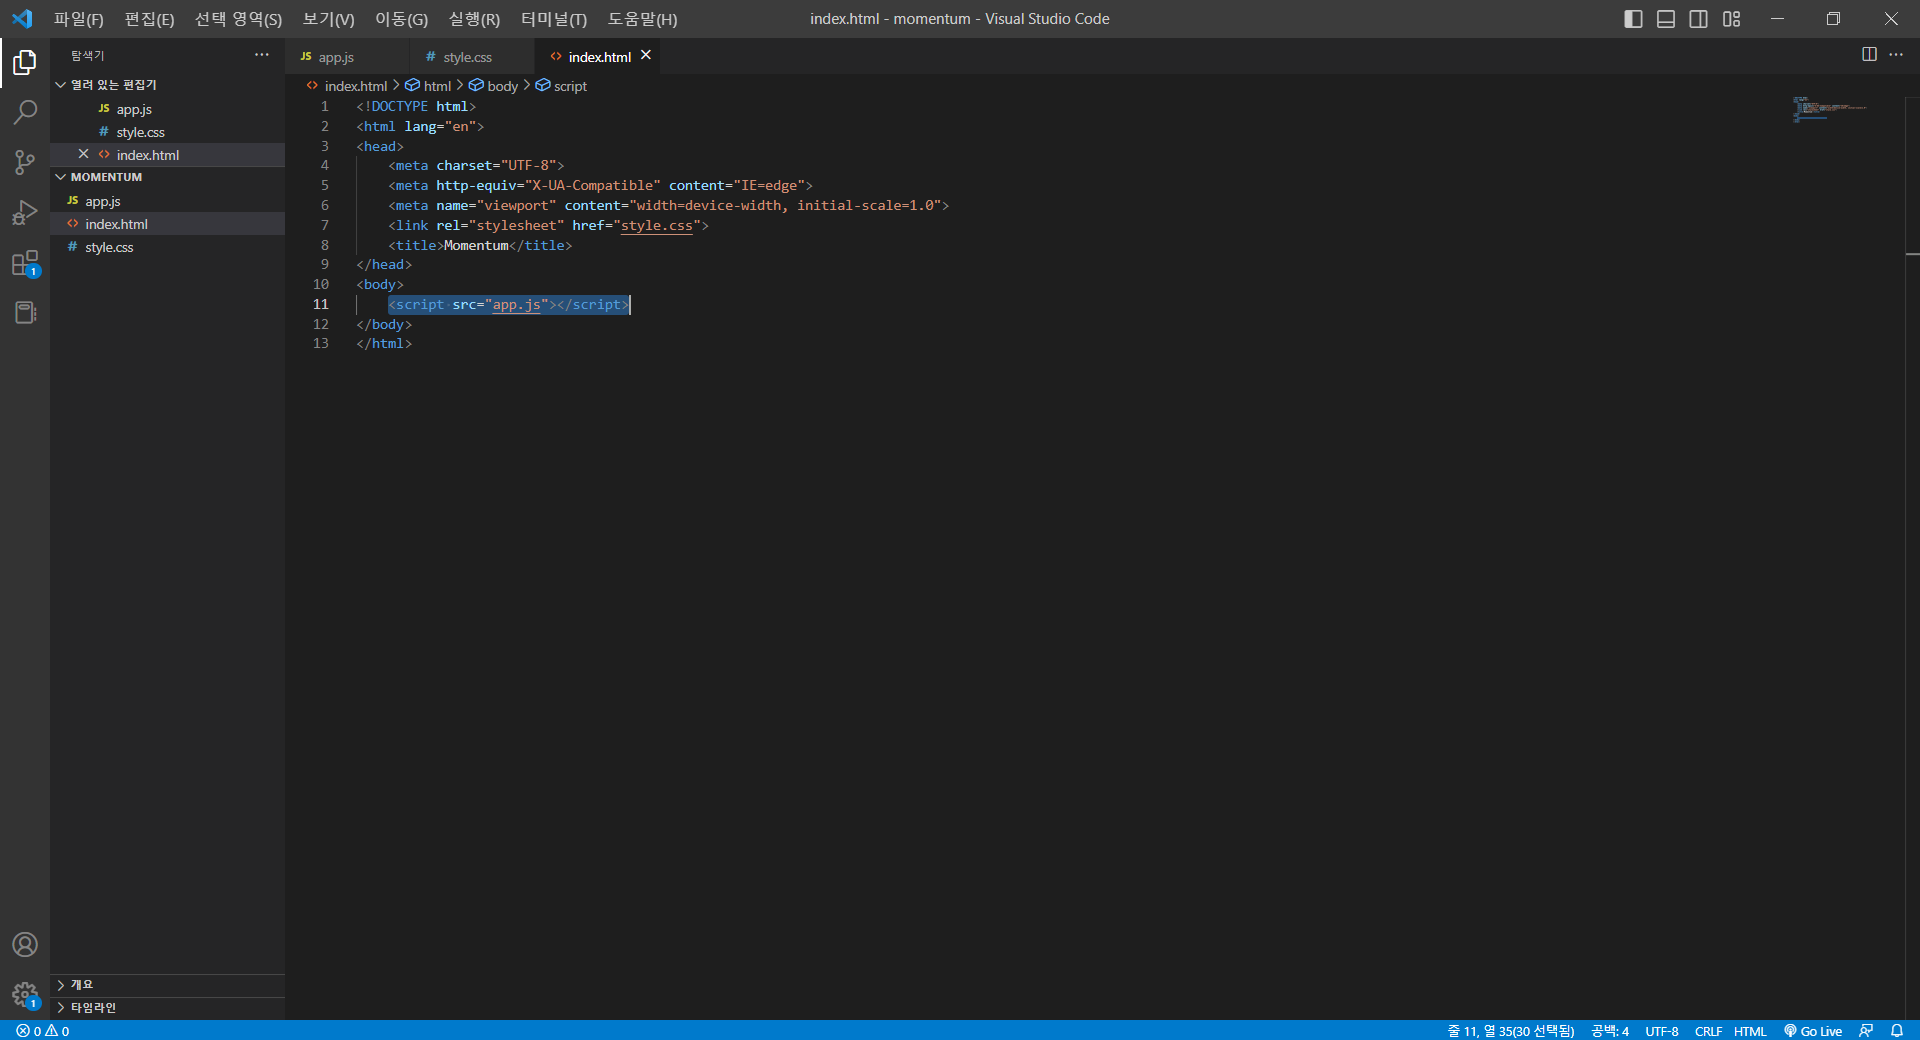Viewport: 1920px width, 1040px height.
Task: Expand the 타임라인 section
Action: pyautogui.click(x=167, y=1008)
